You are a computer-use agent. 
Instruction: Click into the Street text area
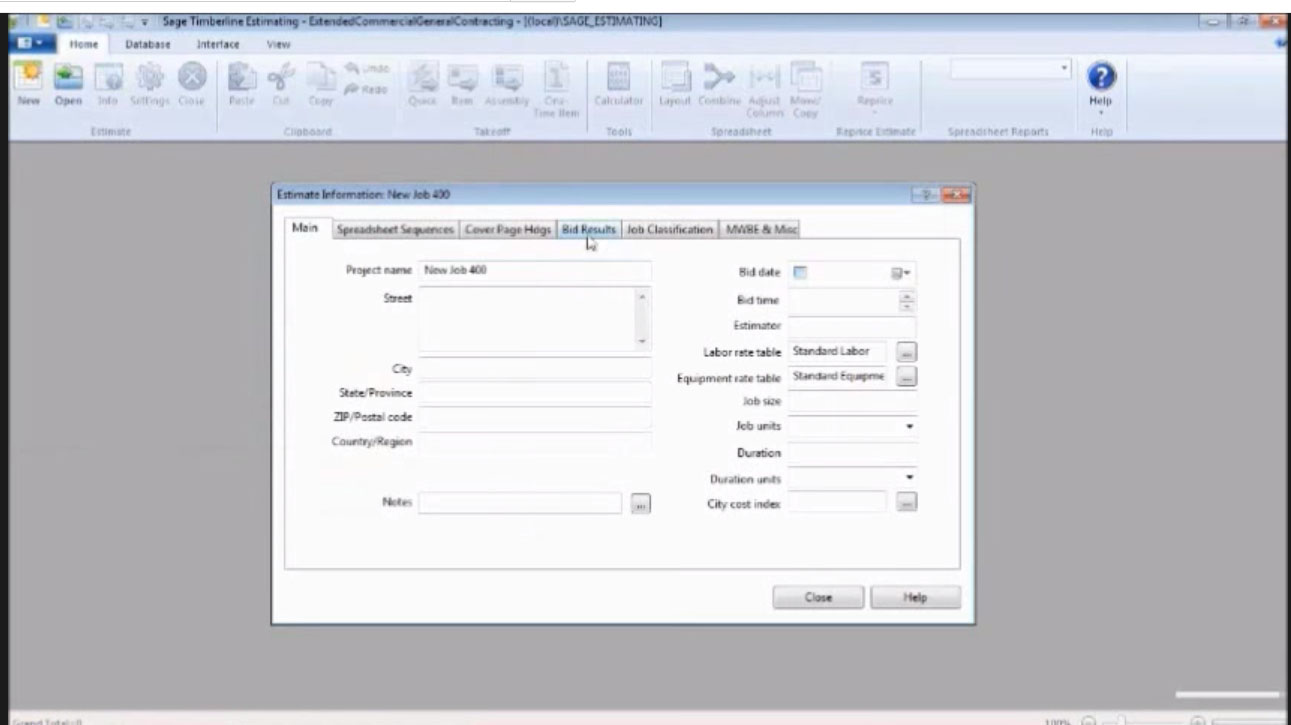pyautogui.click(x=526, y=319)
